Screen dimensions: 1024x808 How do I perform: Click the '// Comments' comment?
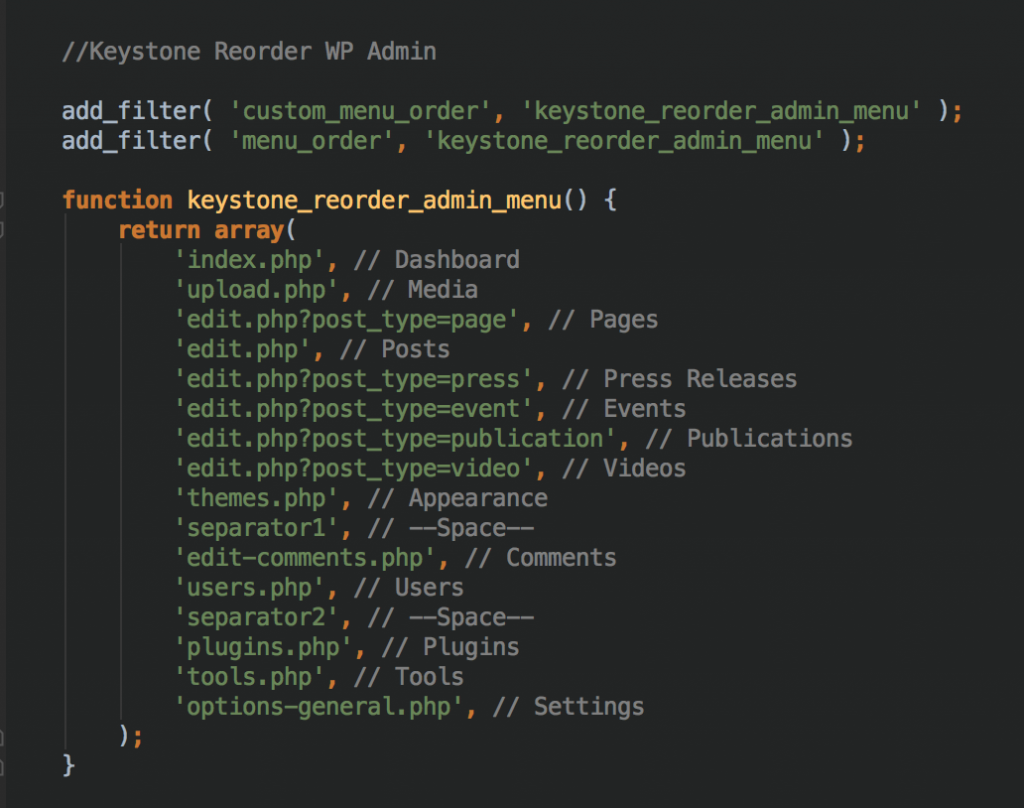(540, 558)
